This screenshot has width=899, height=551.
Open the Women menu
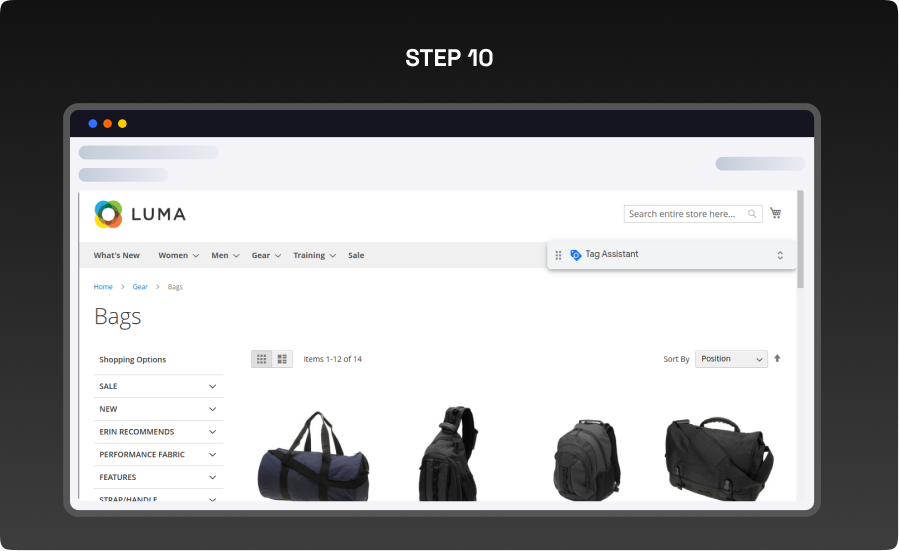click(x=178, y=255)
